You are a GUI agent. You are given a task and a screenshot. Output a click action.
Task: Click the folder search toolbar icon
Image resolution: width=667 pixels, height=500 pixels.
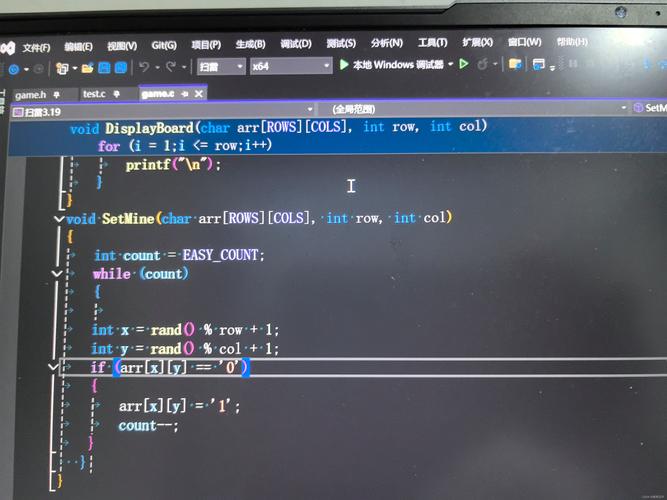(x=515, y=64)
